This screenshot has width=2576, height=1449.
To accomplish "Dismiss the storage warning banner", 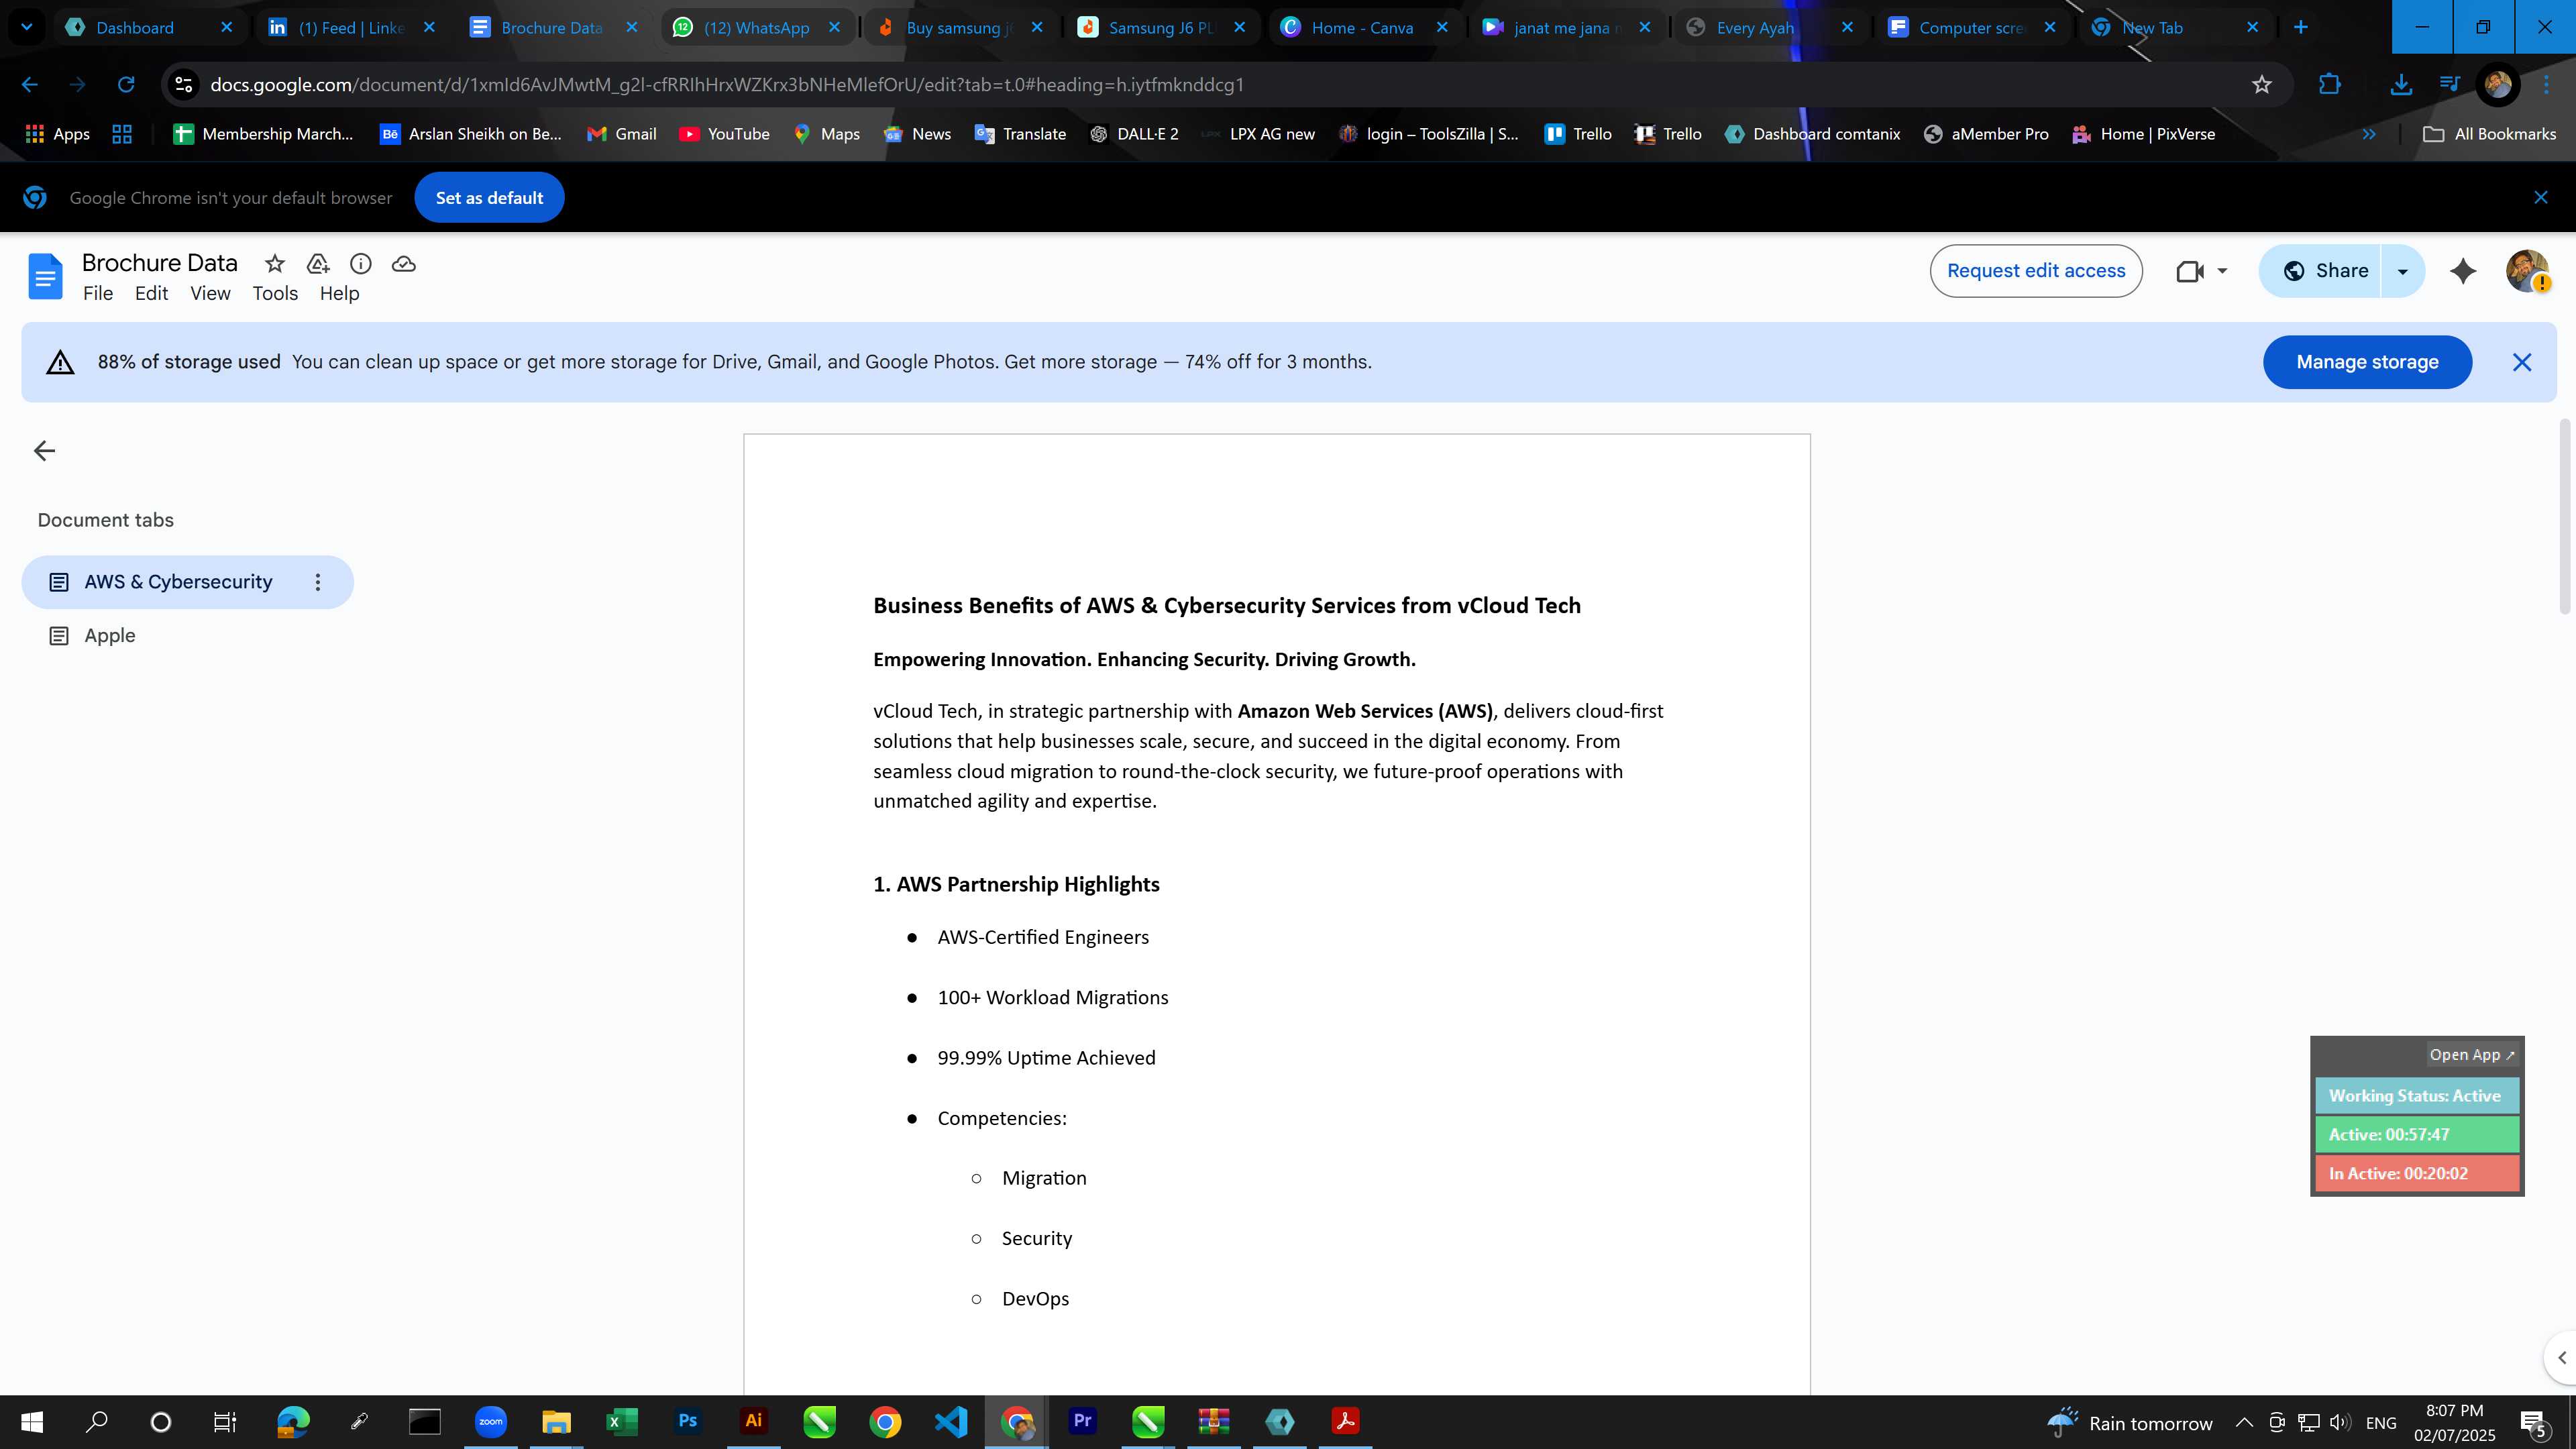I will (2522, 362).
